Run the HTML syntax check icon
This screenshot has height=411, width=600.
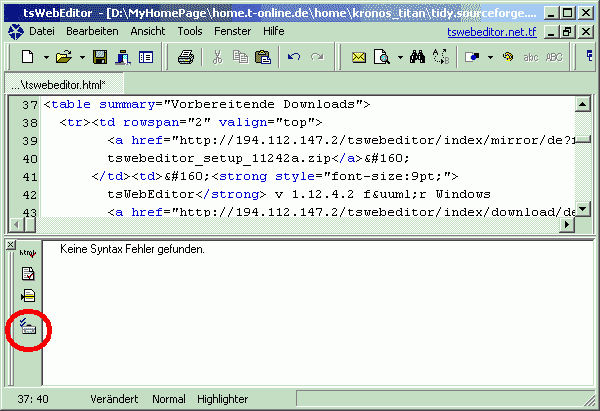[x=28, y=253]
